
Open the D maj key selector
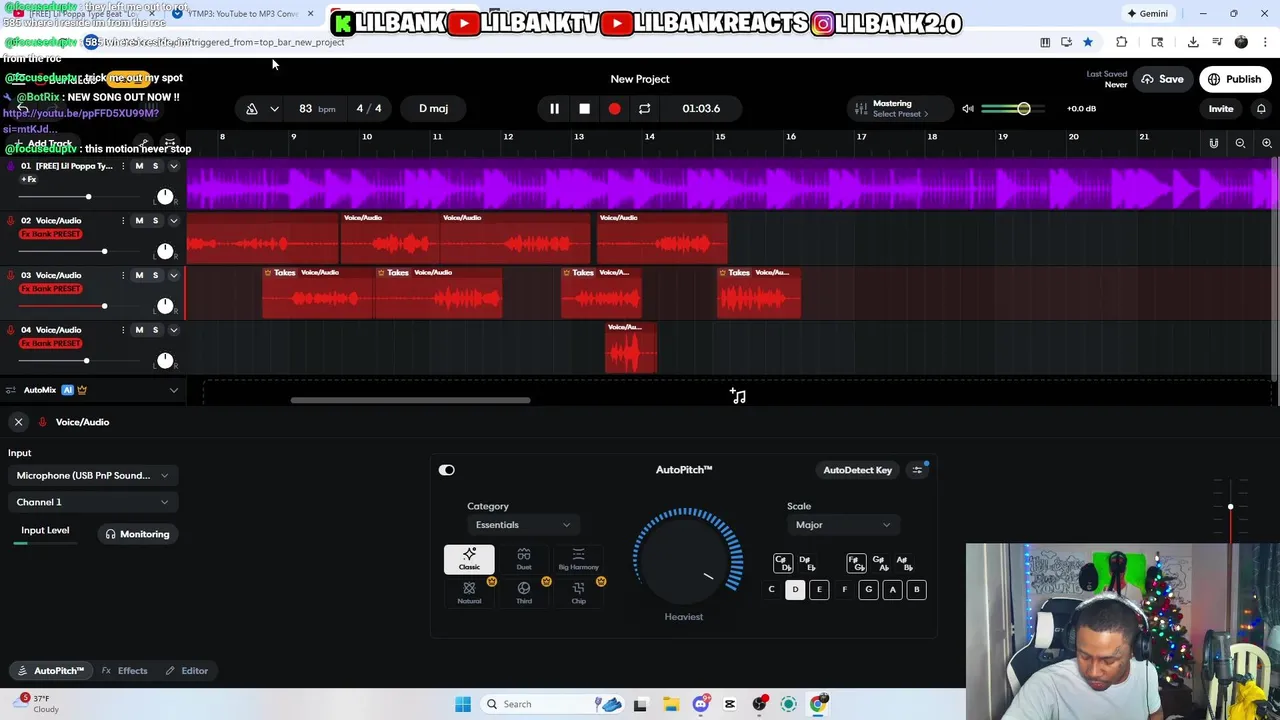433,108
